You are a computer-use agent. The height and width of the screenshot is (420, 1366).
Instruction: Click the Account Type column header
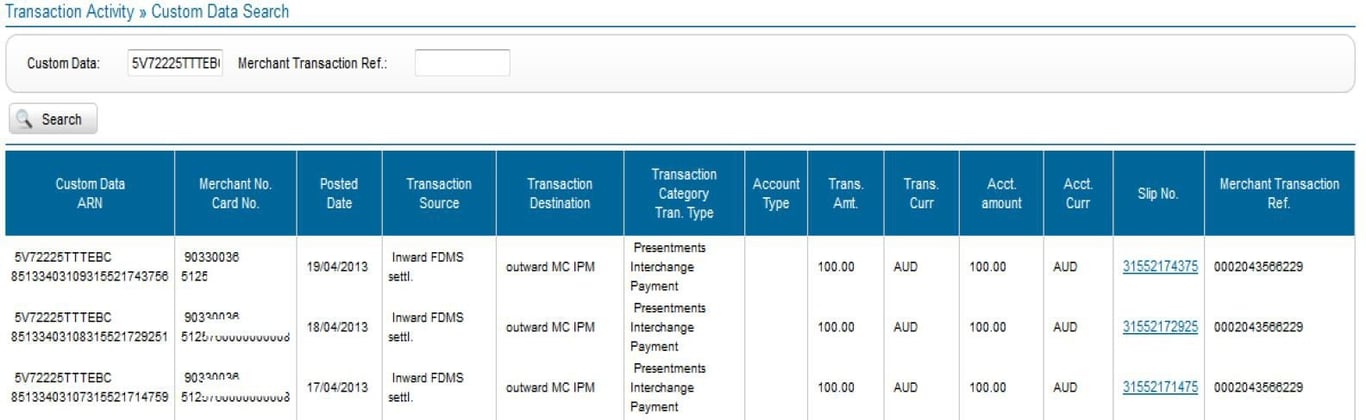coord(776,193)
